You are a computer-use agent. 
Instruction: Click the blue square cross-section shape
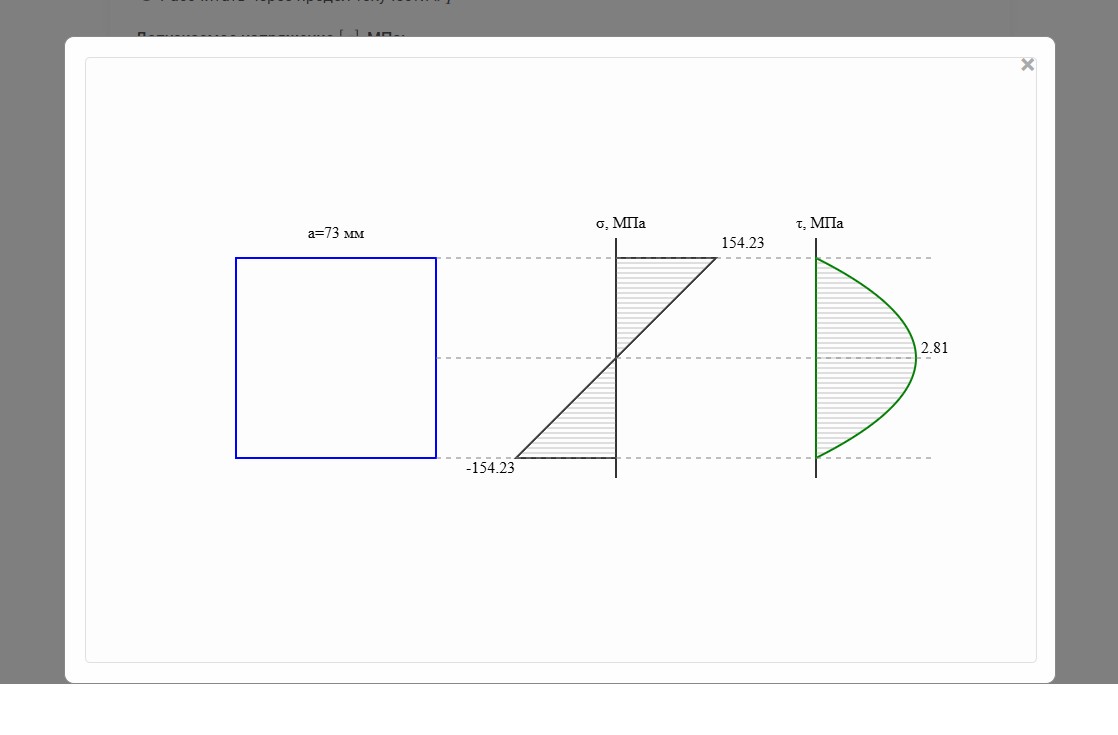tap(336, 358)
